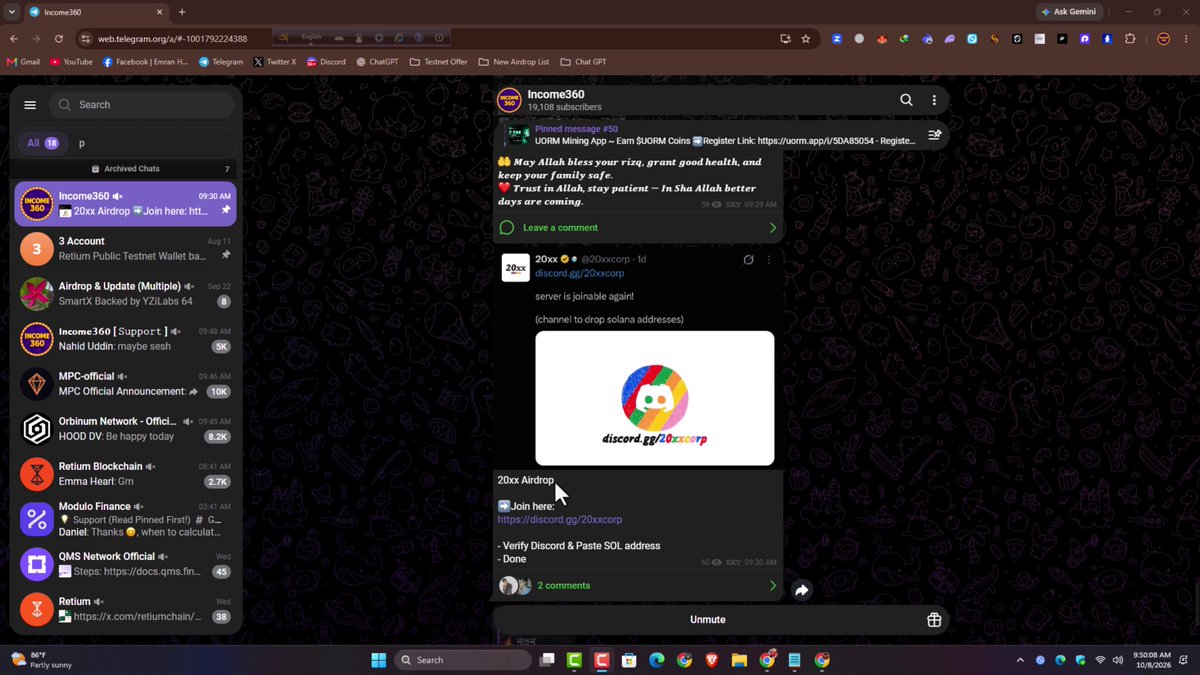Switch to the Income360 browser tab
Image resolution: width=1200 pixels, height=675 pixels.
(x=95, y=12)
